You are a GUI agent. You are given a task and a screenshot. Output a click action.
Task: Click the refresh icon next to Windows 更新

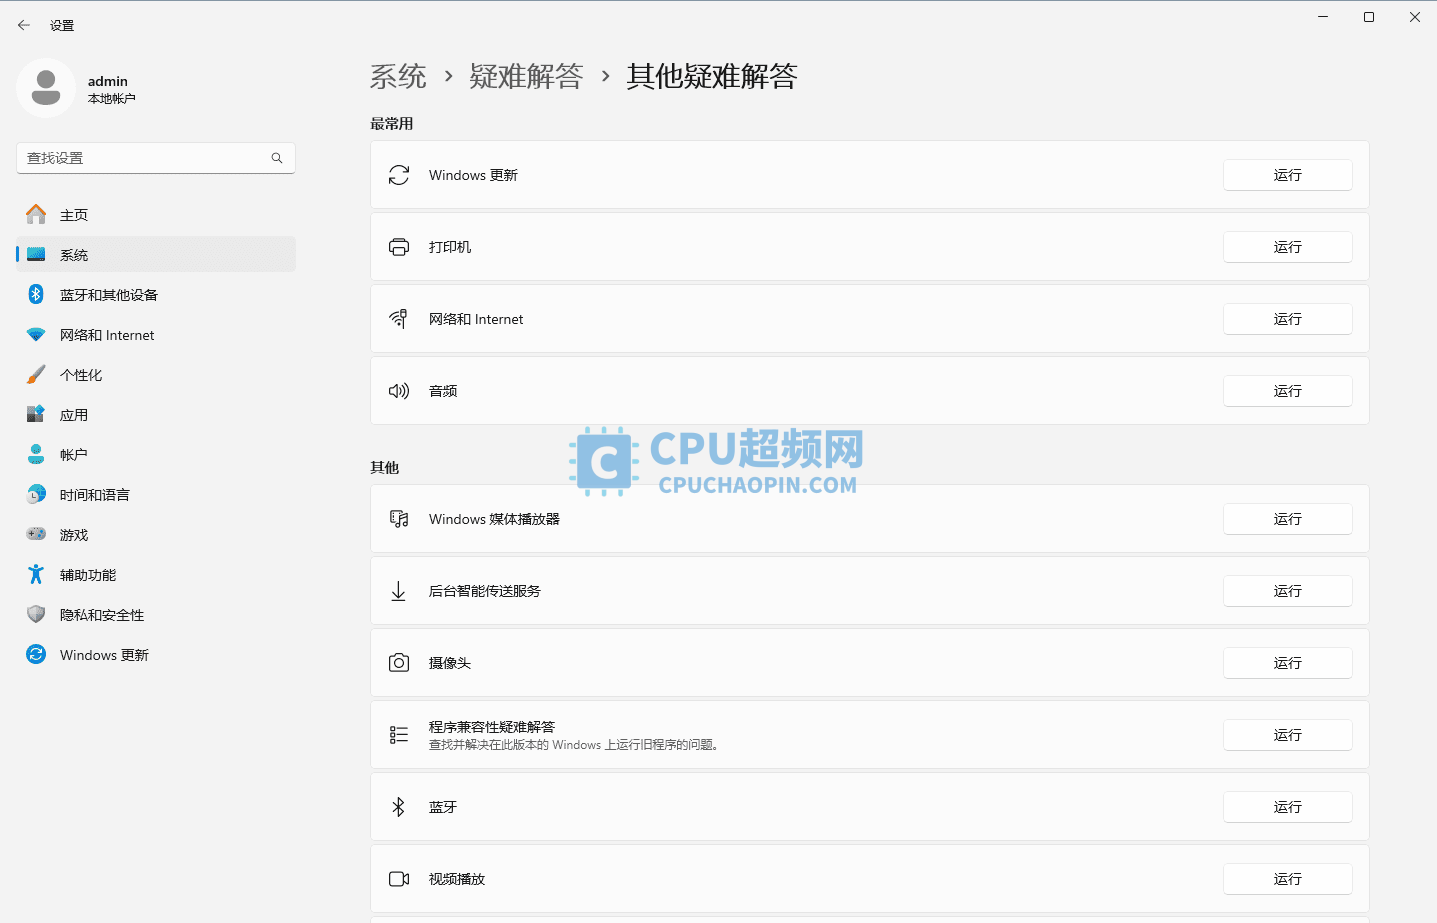399,174
